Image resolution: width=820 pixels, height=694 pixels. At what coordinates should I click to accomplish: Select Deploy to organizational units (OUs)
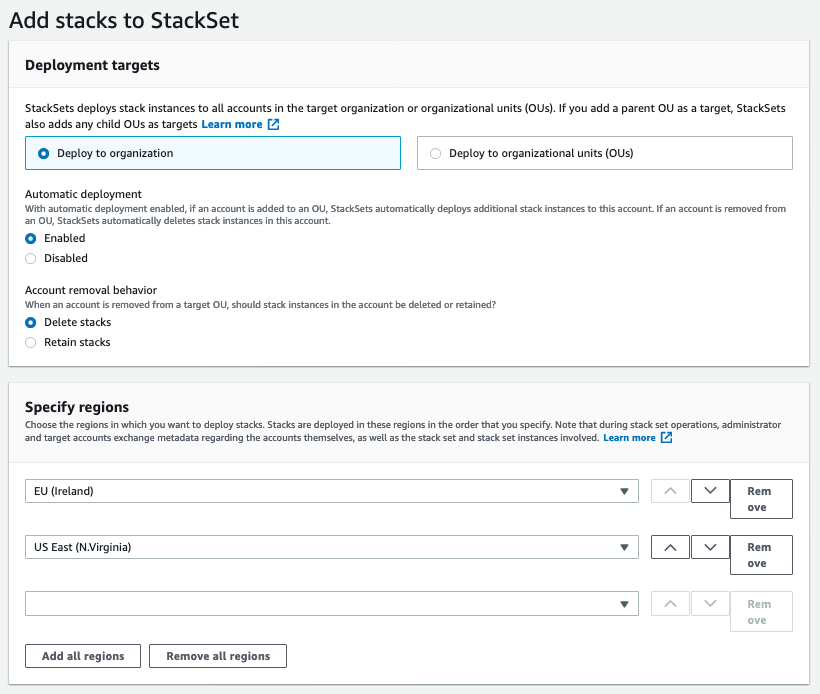tap(436, 152)
